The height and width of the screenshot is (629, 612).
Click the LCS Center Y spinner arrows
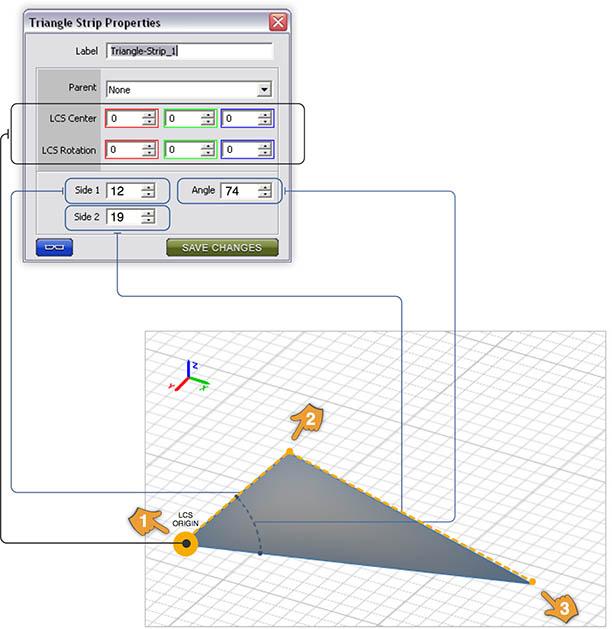pos(207,118)
